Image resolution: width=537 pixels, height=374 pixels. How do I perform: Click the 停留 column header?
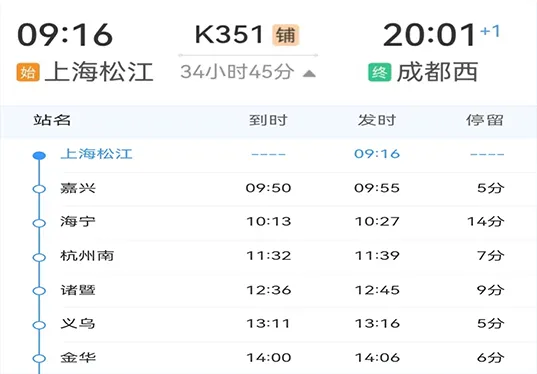485,120
